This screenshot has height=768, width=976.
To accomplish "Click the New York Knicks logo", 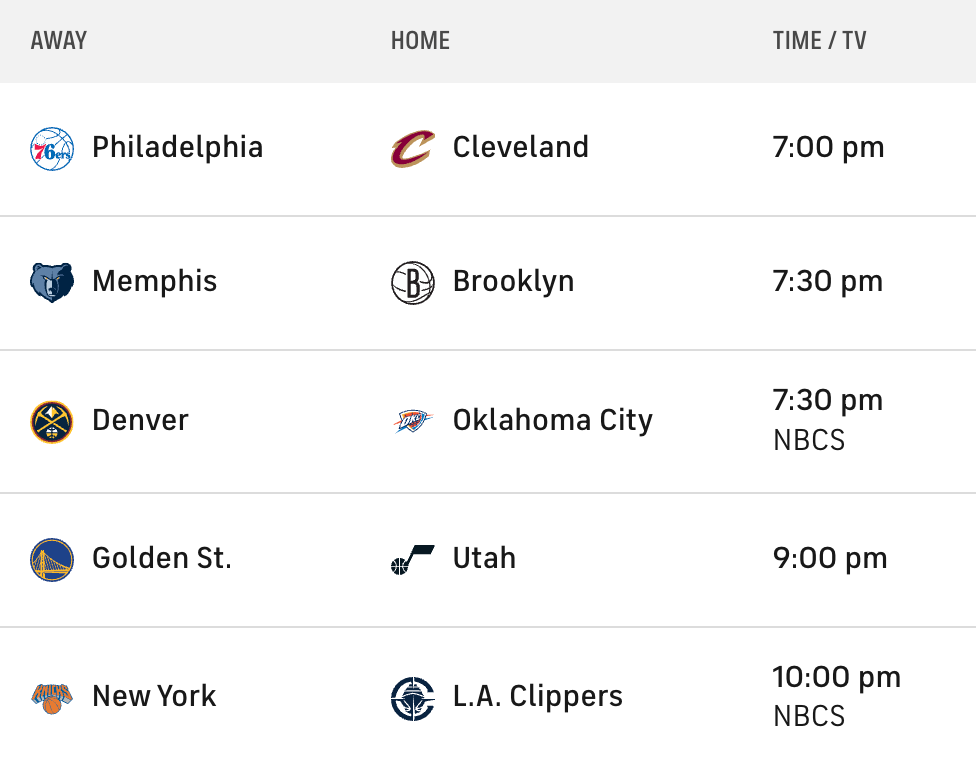I will tap(52, 697).
